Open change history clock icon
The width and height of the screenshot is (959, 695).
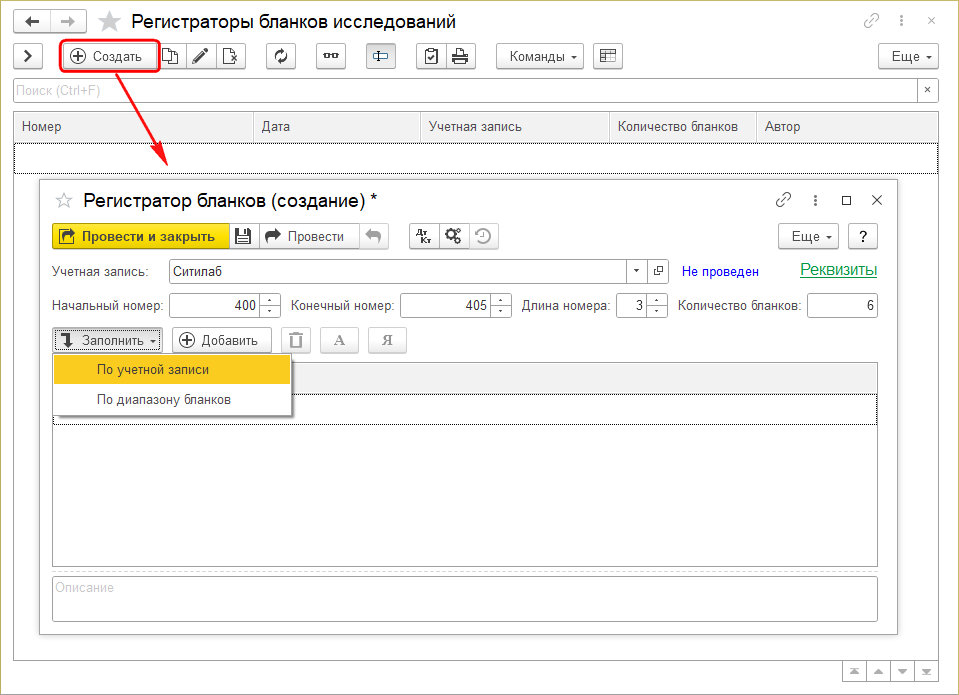[483, 236]
